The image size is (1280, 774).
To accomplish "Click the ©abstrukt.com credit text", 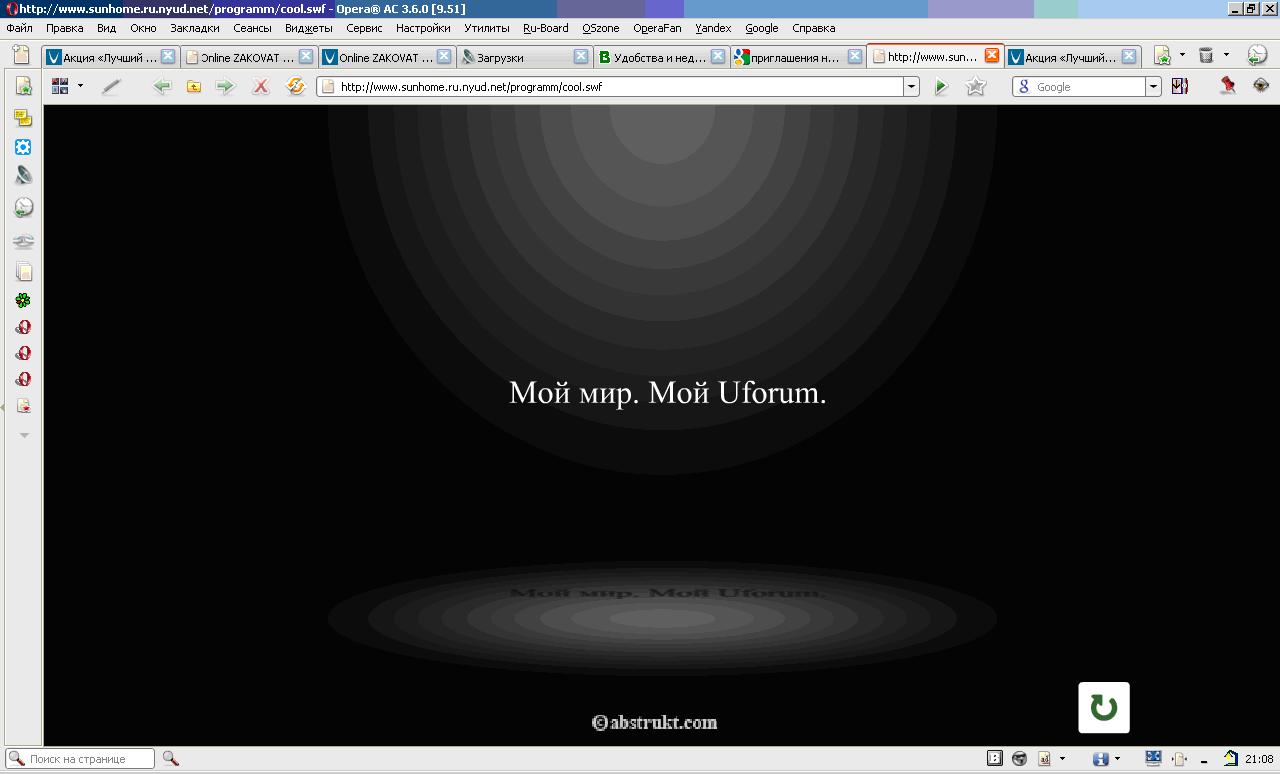I will [x=654, y=722].
